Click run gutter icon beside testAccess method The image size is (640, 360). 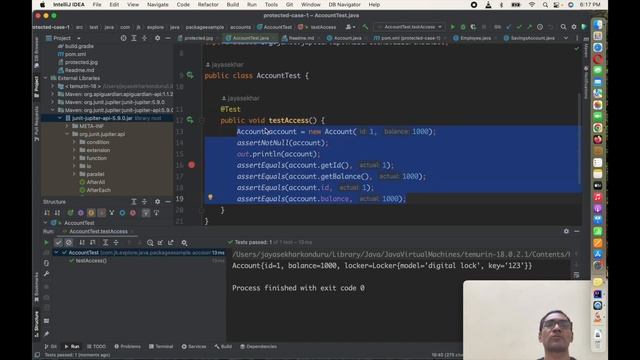[x=190, y=120]
